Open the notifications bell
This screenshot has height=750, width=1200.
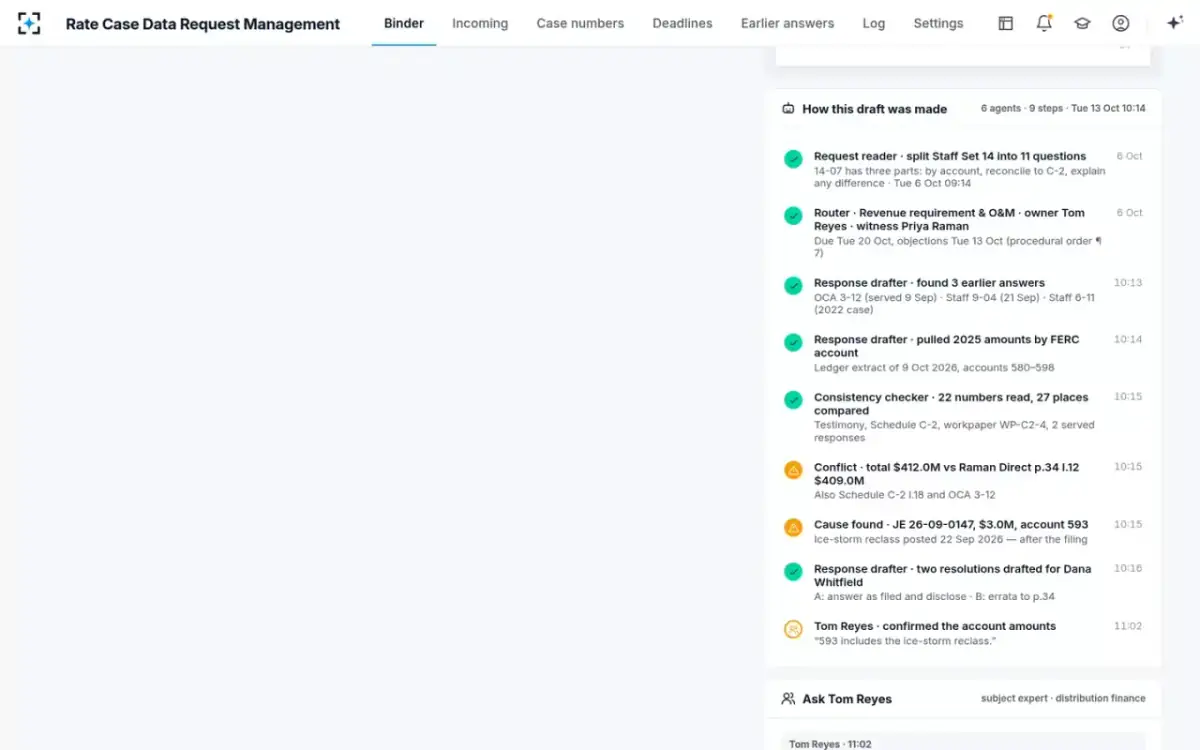point(1044,23)
